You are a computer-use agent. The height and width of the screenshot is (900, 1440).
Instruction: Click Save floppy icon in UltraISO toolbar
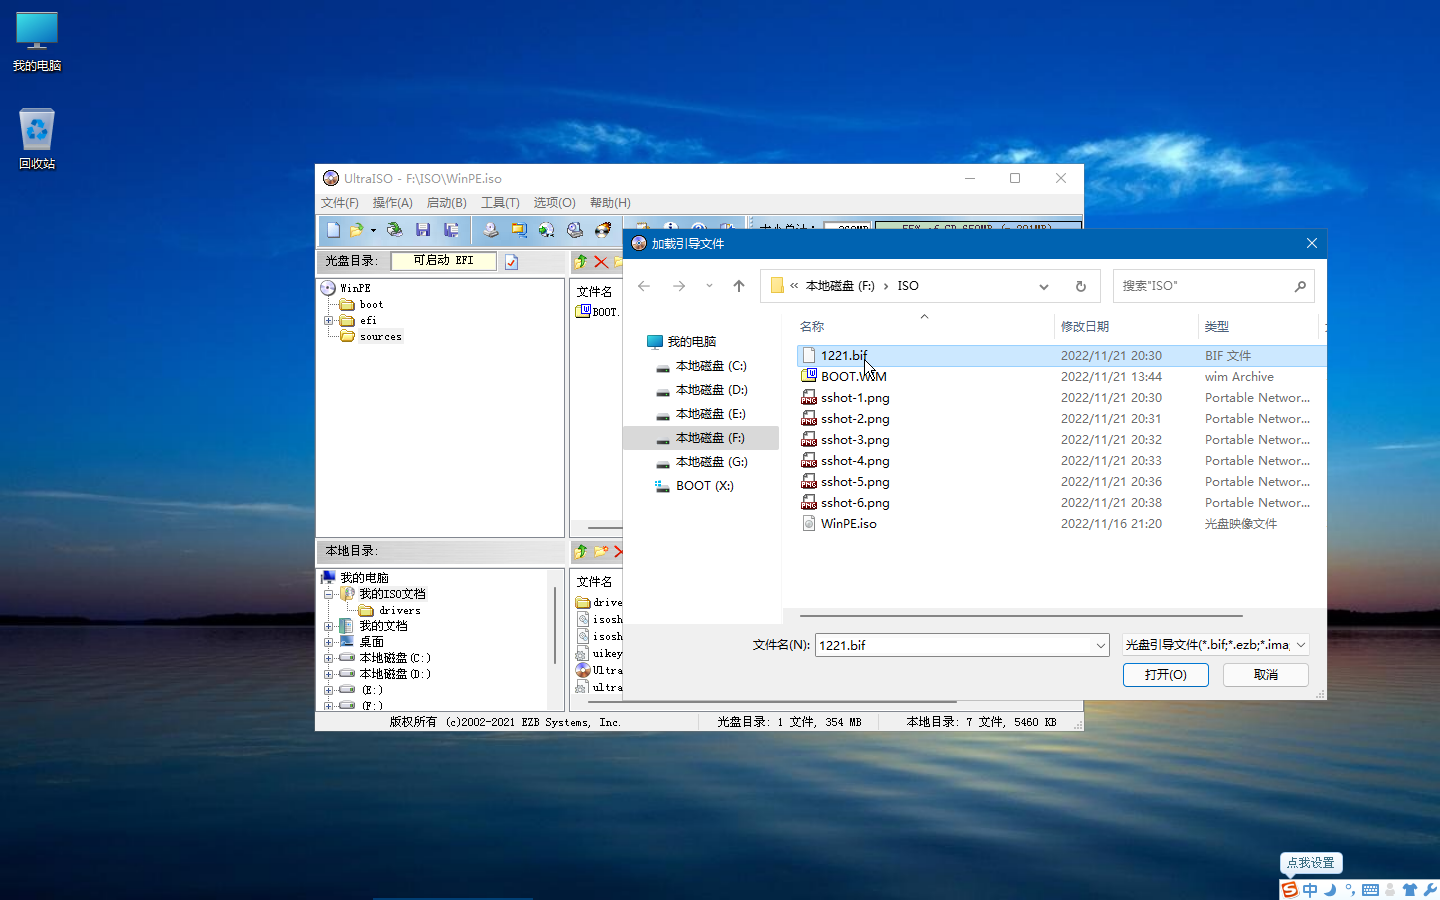423,230
